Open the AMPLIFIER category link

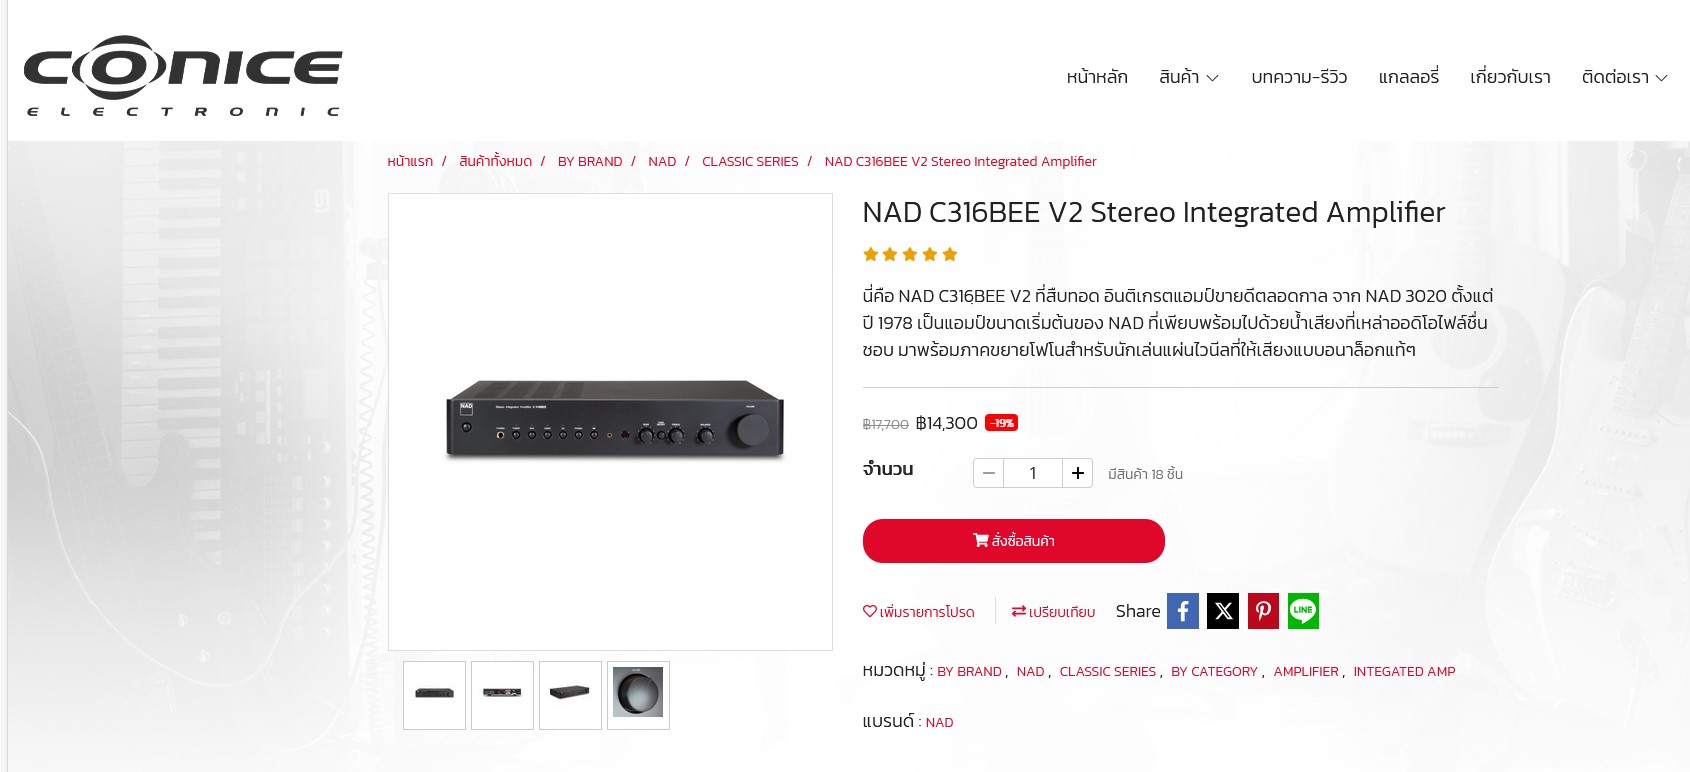1306,672
